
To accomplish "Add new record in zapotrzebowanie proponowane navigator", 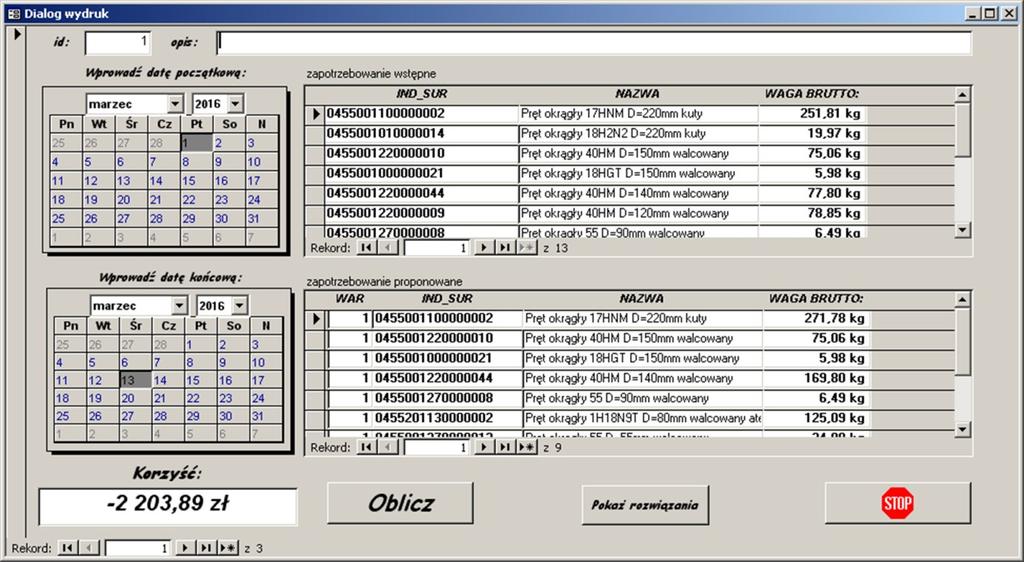I will click(x=526, y=447).
